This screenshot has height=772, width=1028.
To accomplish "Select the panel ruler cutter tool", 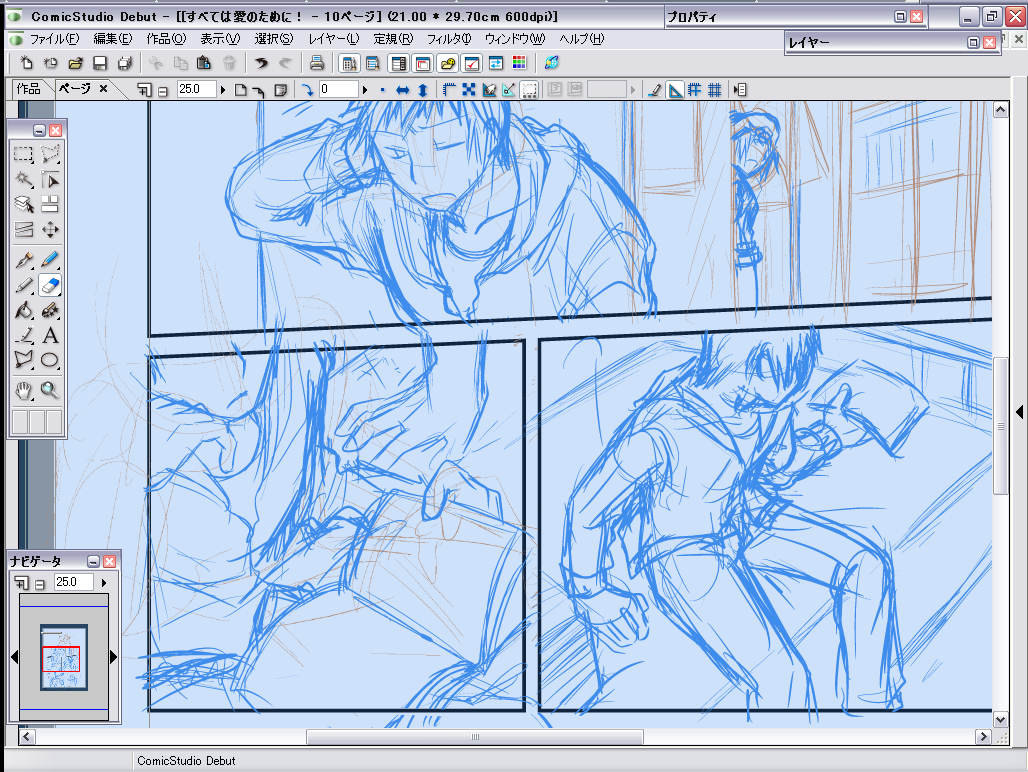I will [x=24, y=229].
